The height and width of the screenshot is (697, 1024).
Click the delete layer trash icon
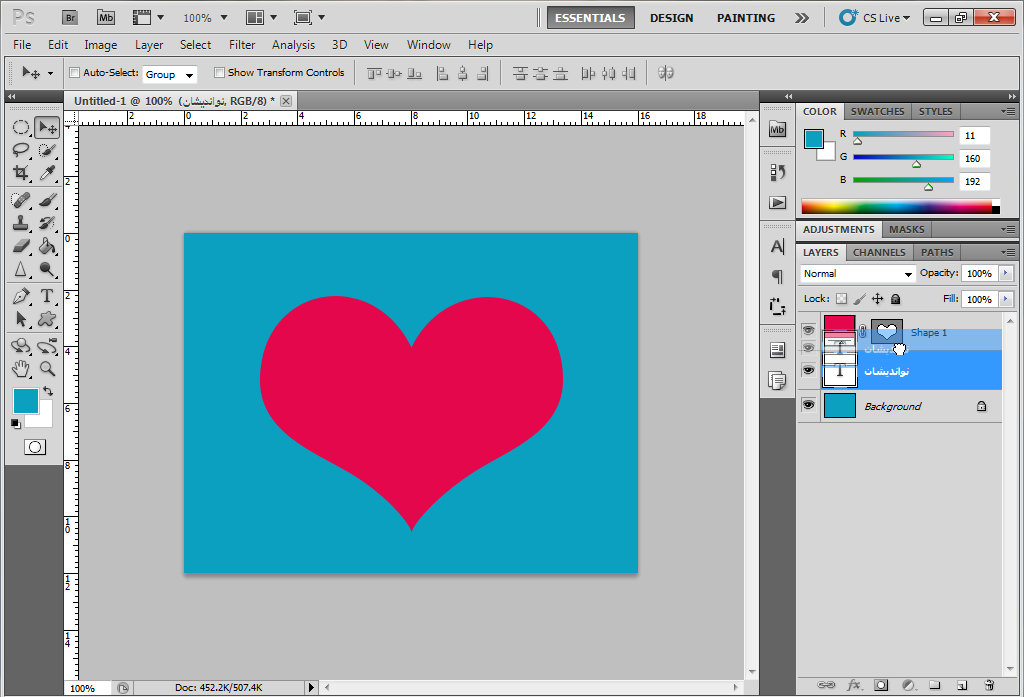point(988,685)
